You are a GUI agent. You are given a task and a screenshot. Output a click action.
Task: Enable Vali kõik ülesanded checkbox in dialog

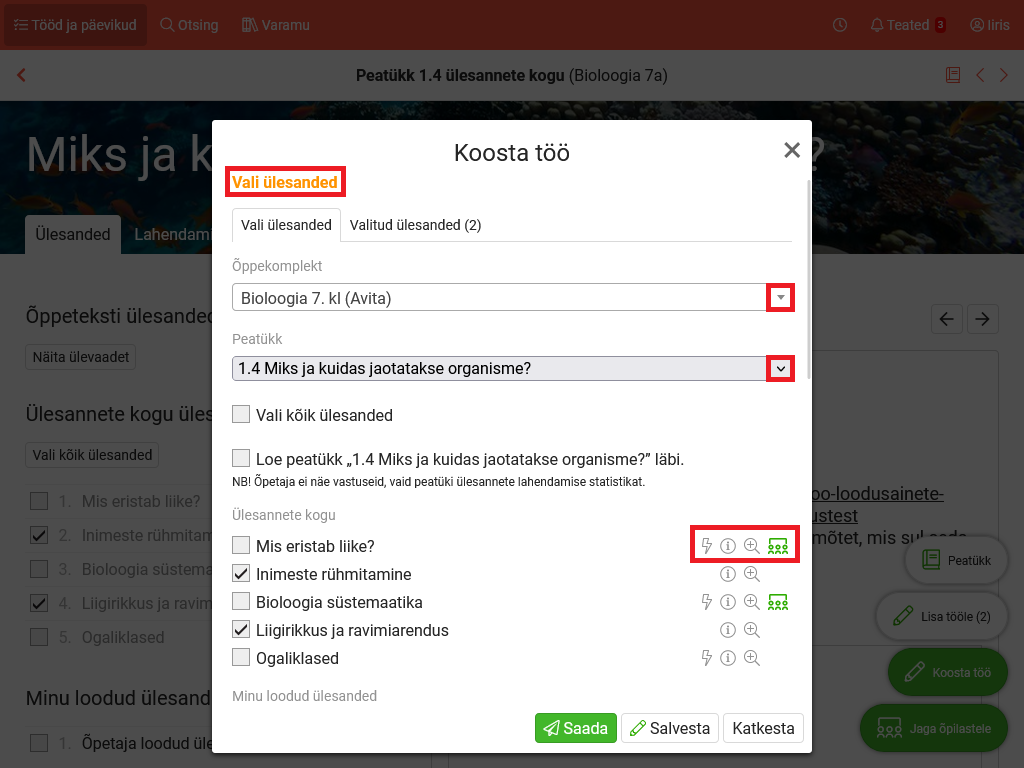click(x=241, y=414)
